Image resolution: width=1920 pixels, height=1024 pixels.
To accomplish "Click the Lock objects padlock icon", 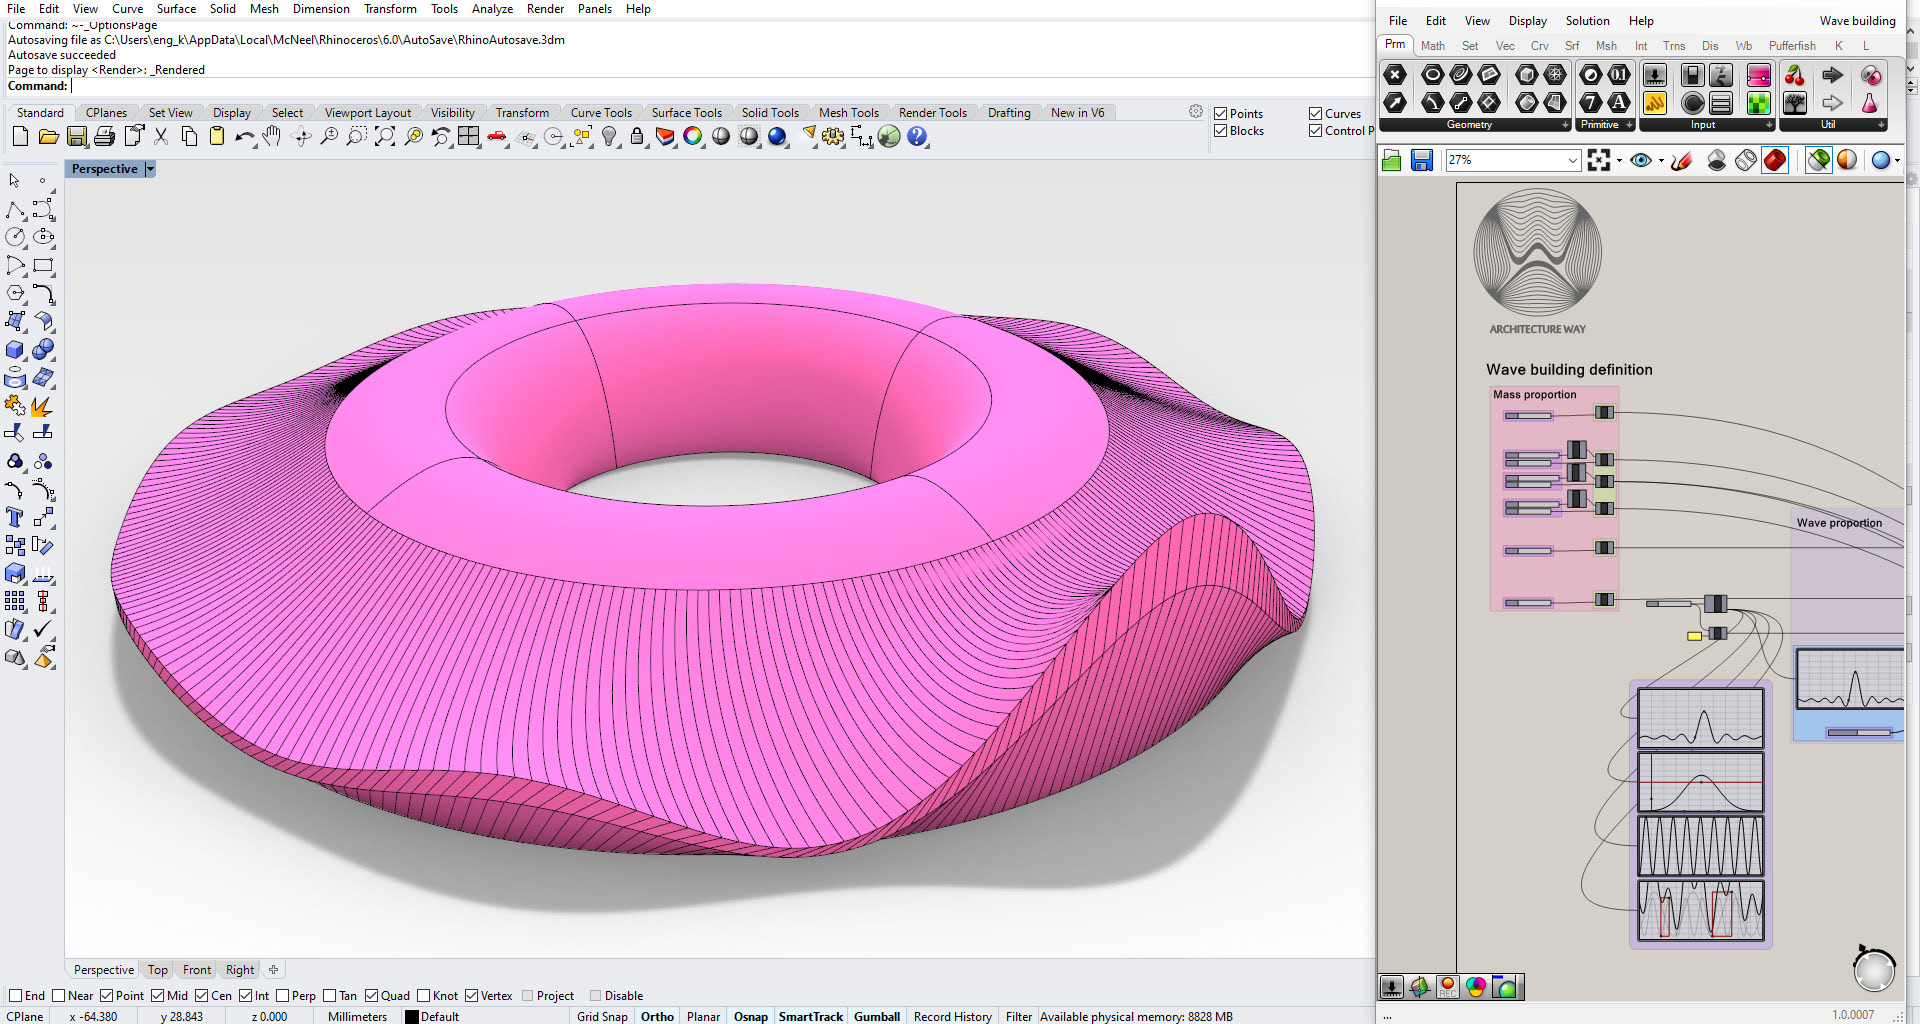I will tap(637, 137).
